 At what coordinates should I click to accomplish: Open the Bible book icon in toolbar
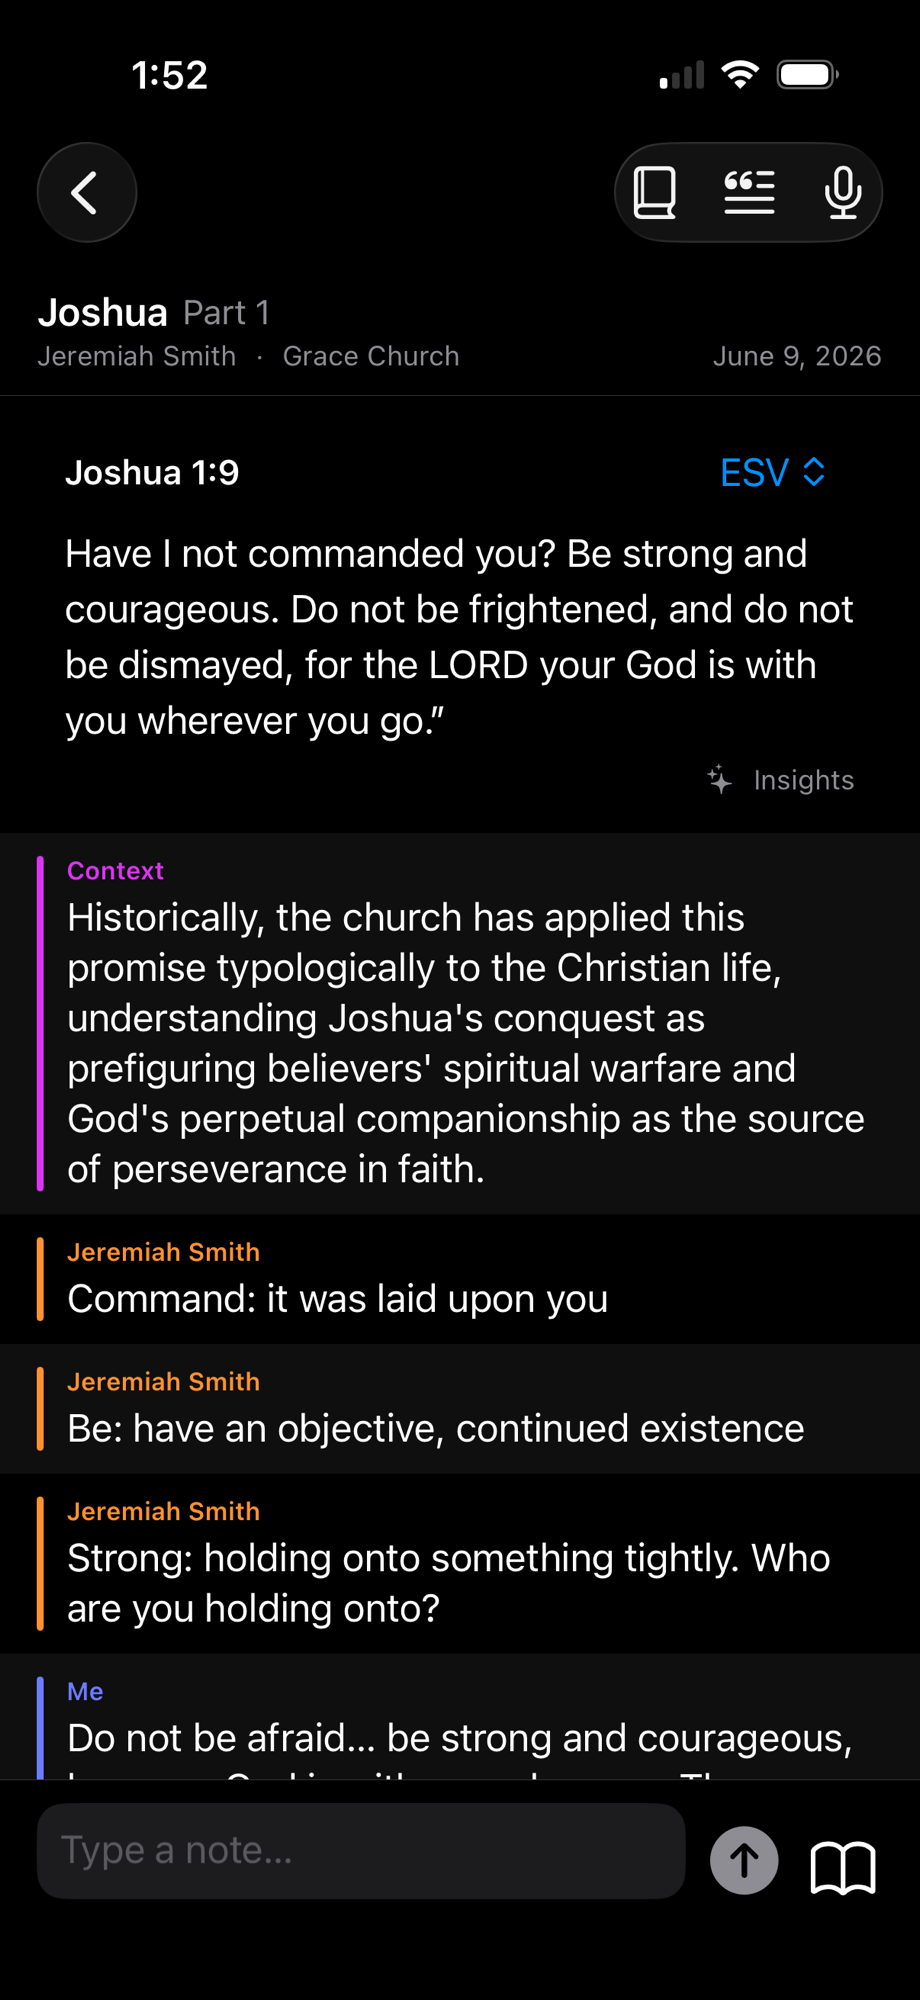tap(655, 192)
